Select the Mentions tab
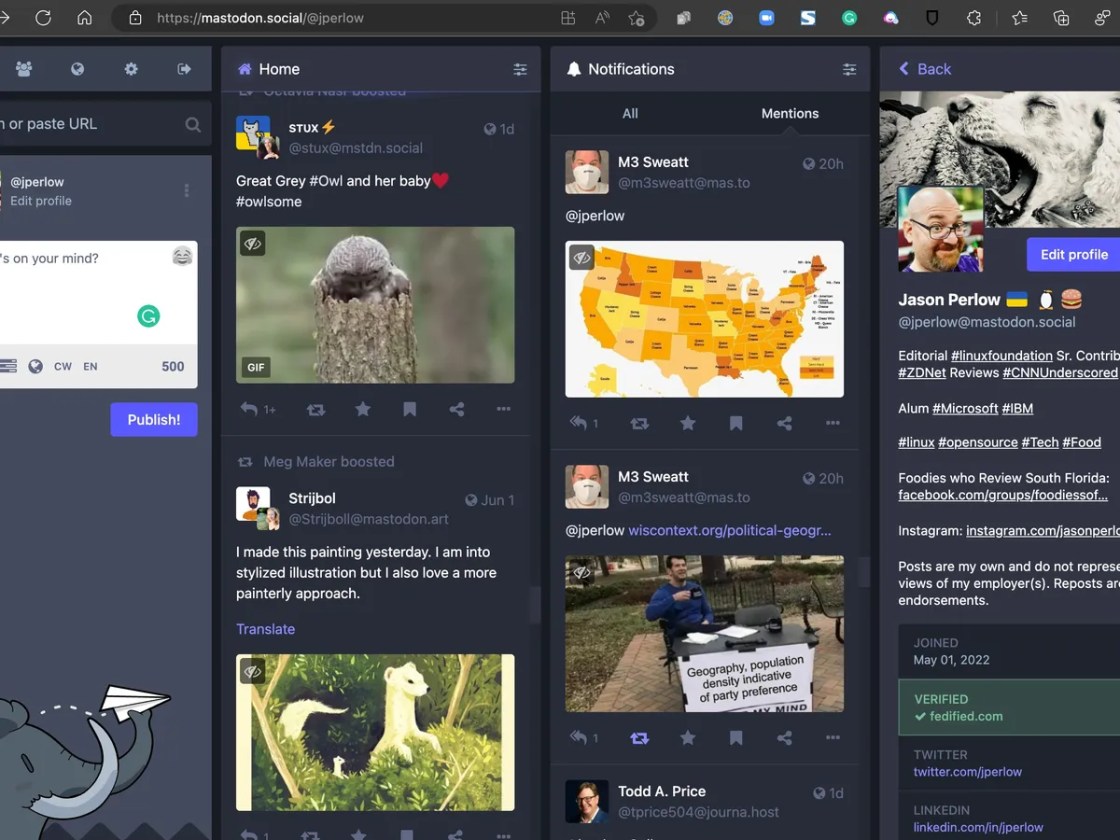 click(789, 113)
